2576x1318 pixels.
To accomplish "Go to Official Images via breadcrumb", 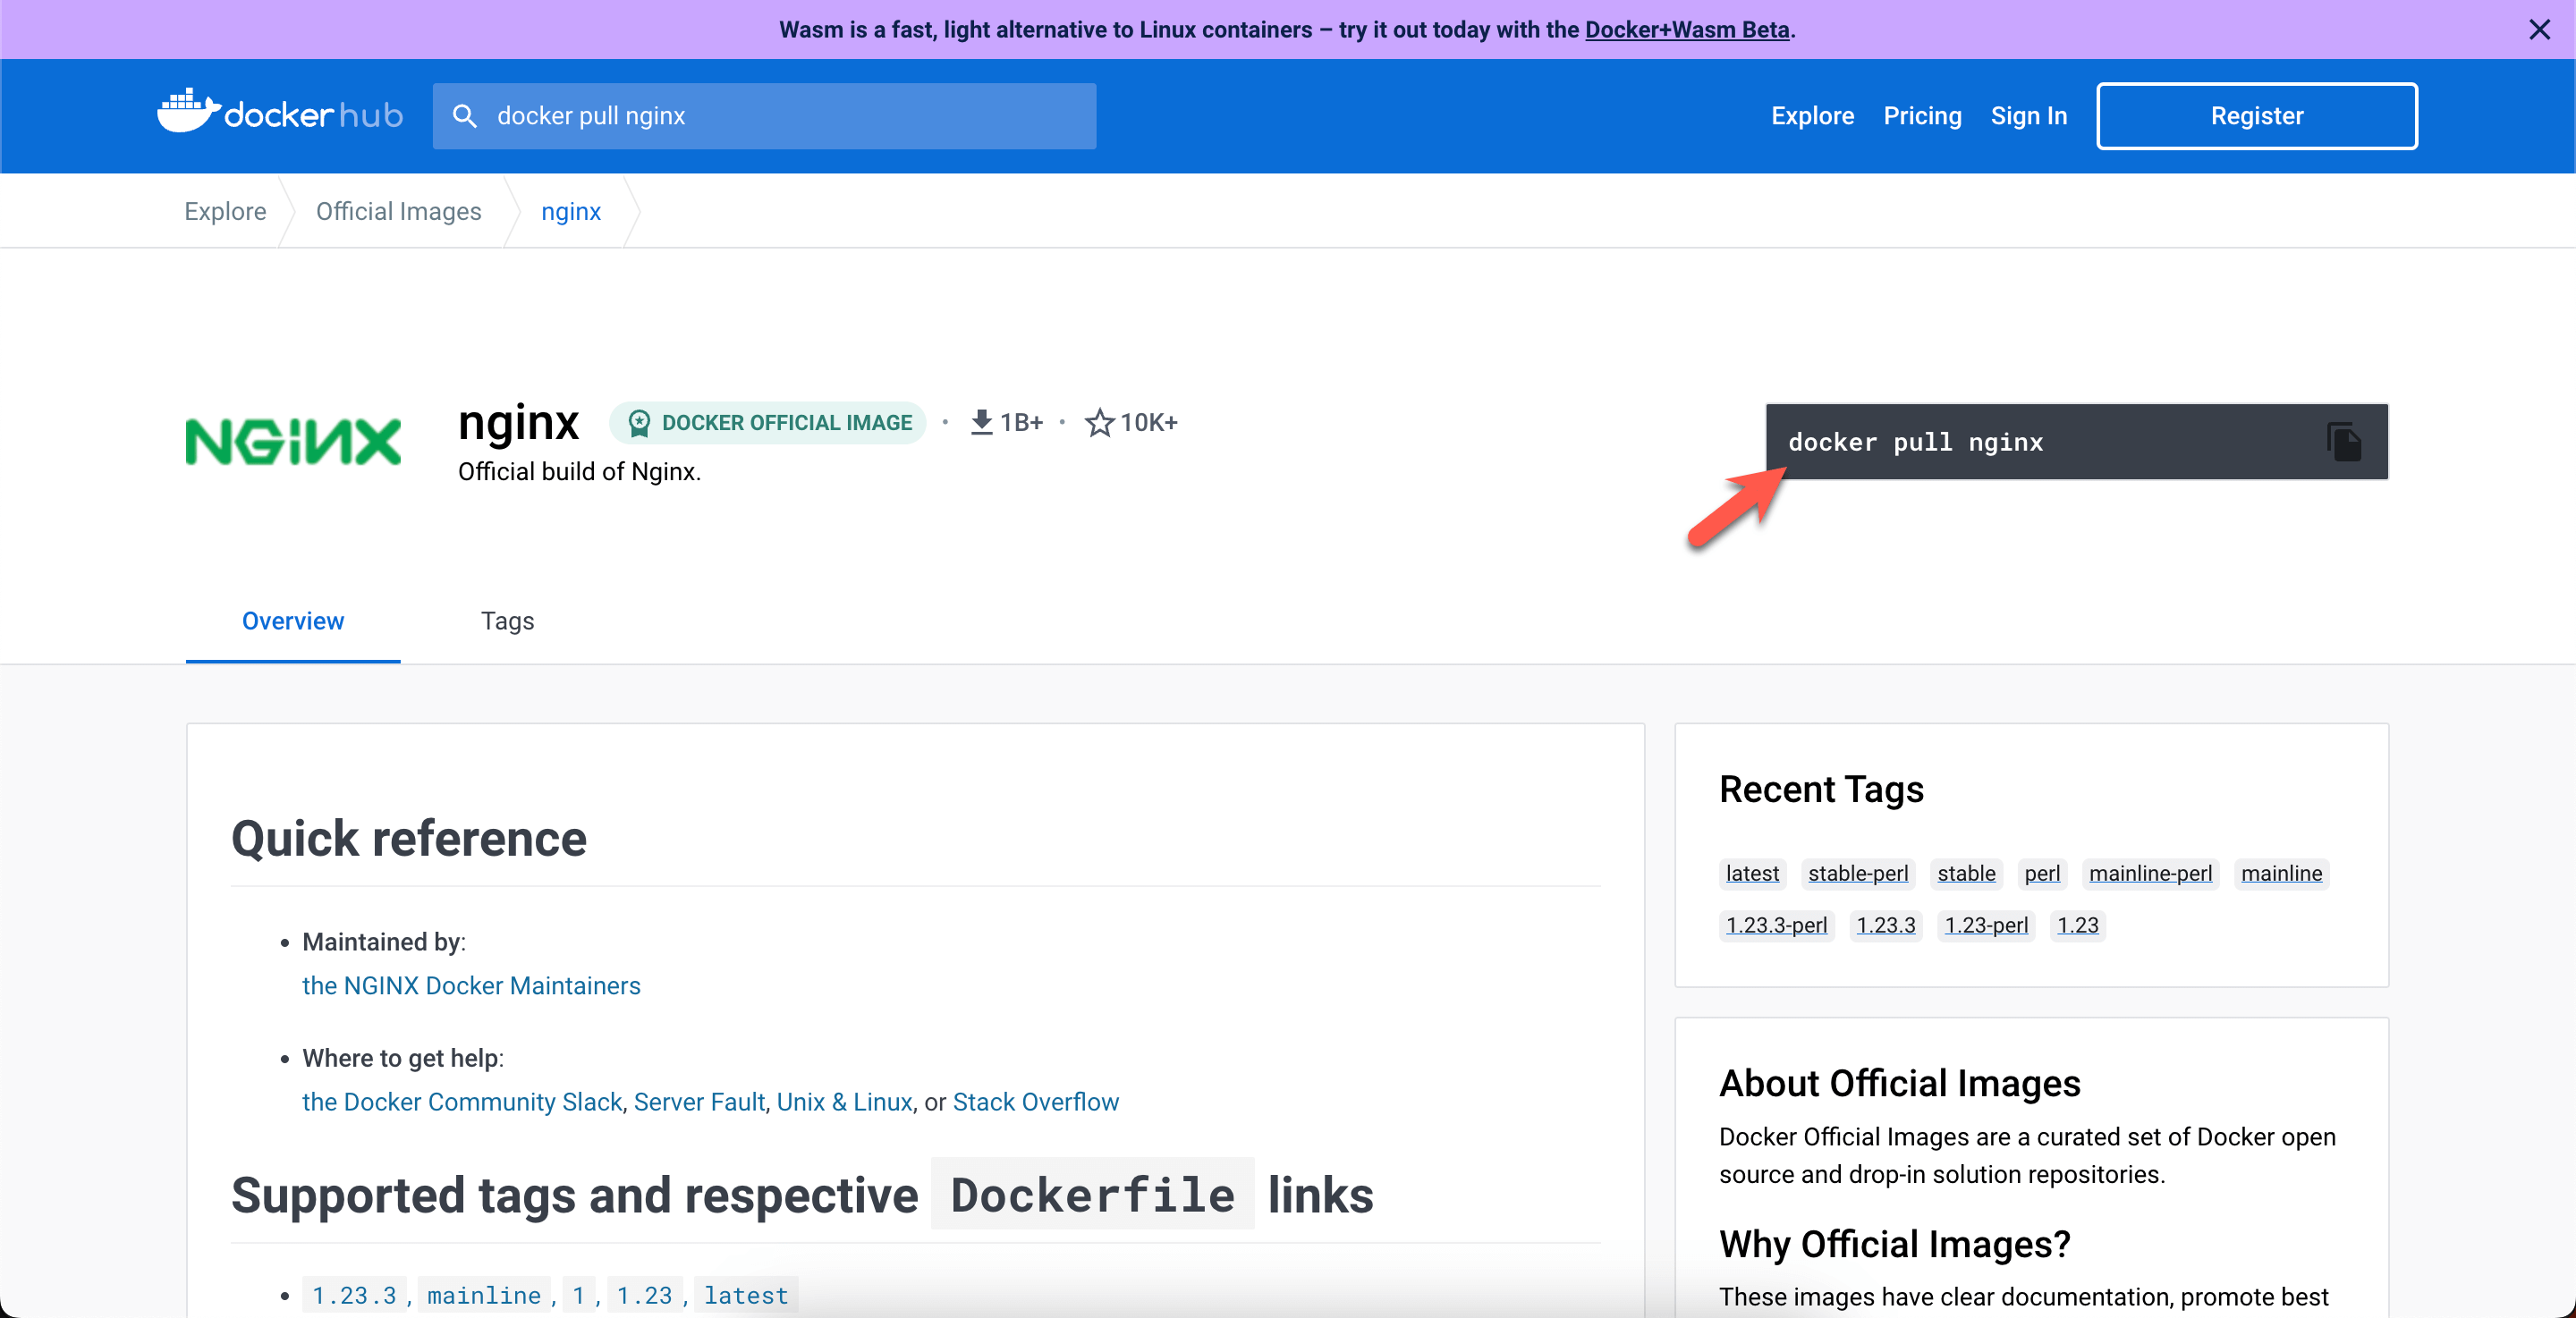I will coord(398,210).
